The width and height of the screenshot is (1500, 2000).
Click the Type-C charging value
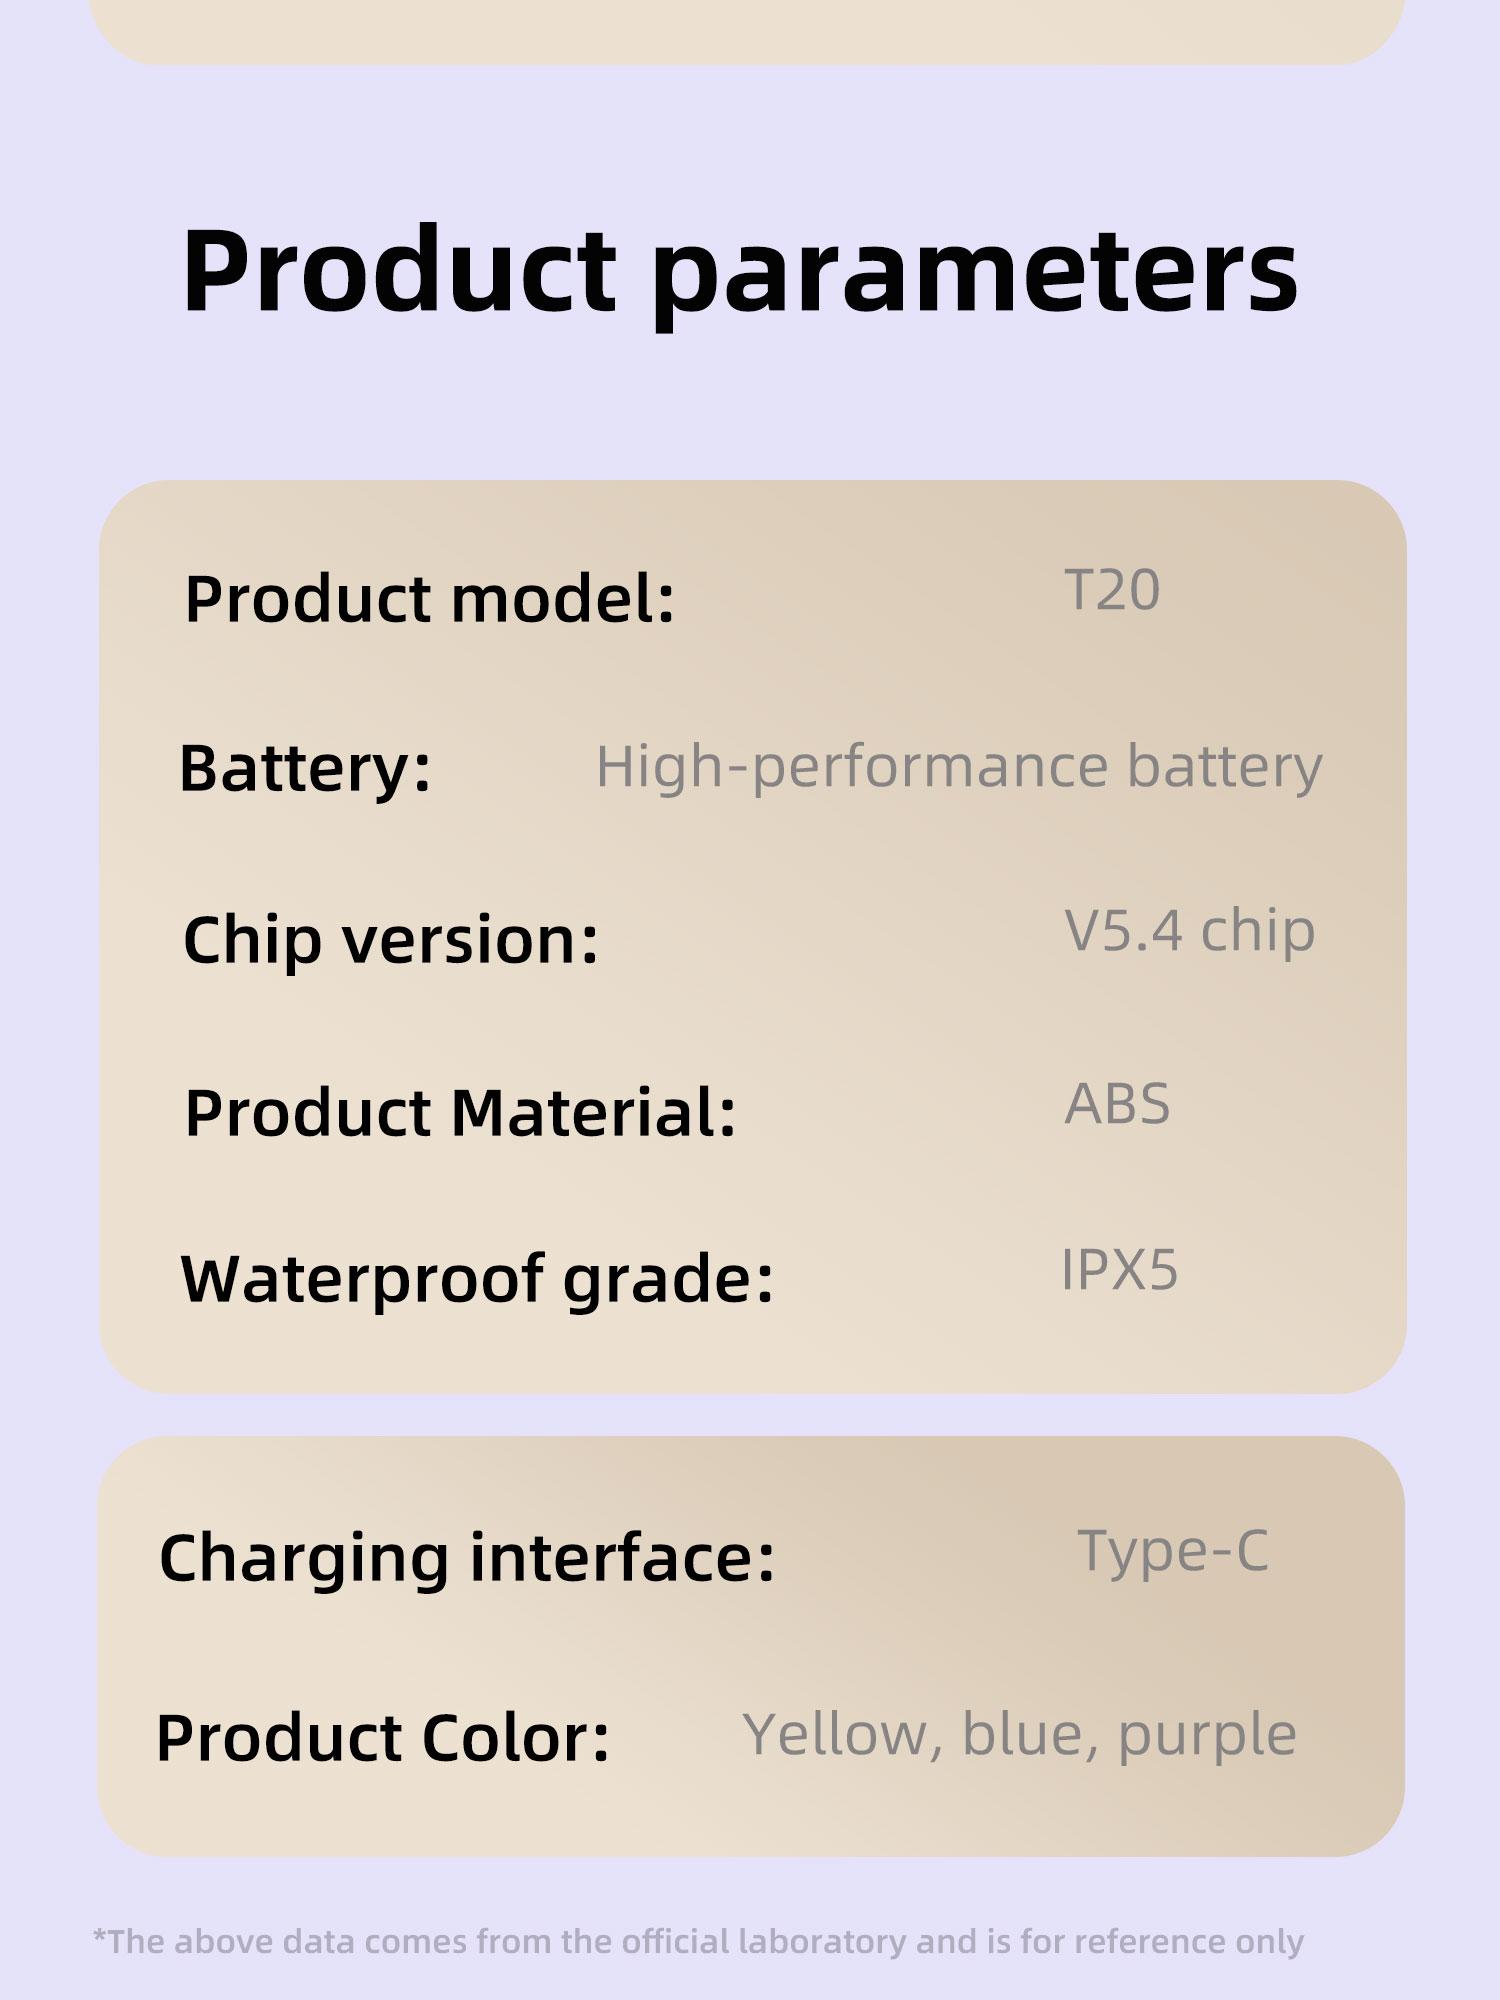pos(1173,1551)
